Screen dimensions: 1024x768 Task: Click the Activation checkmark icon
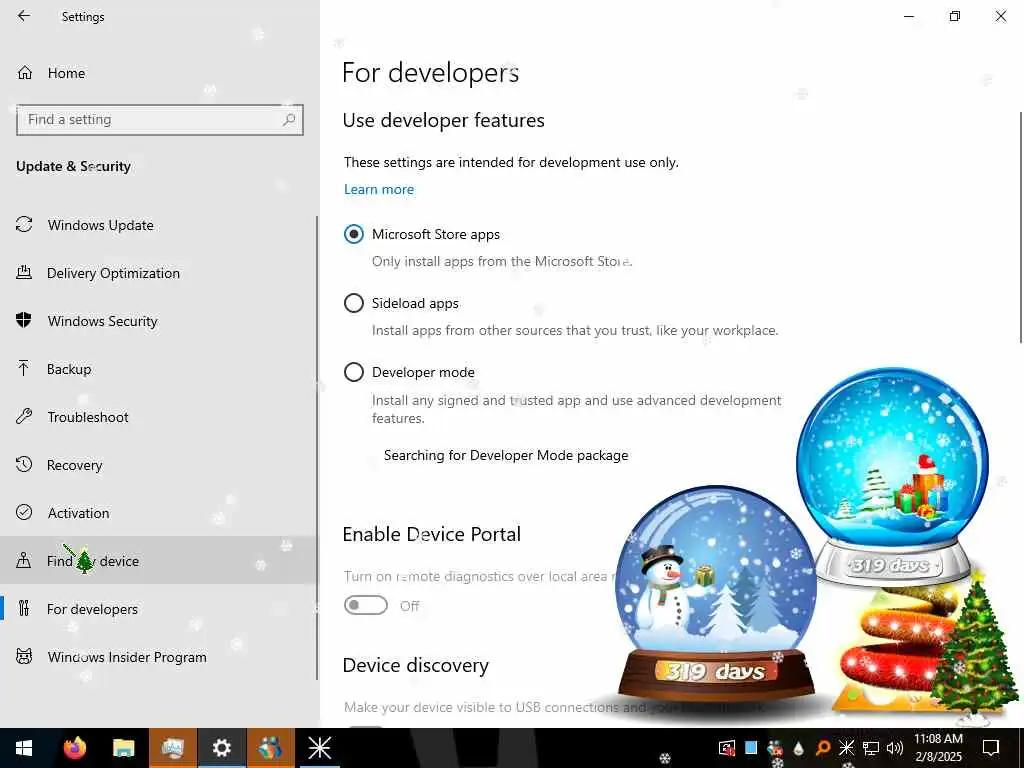pos(24,512)
